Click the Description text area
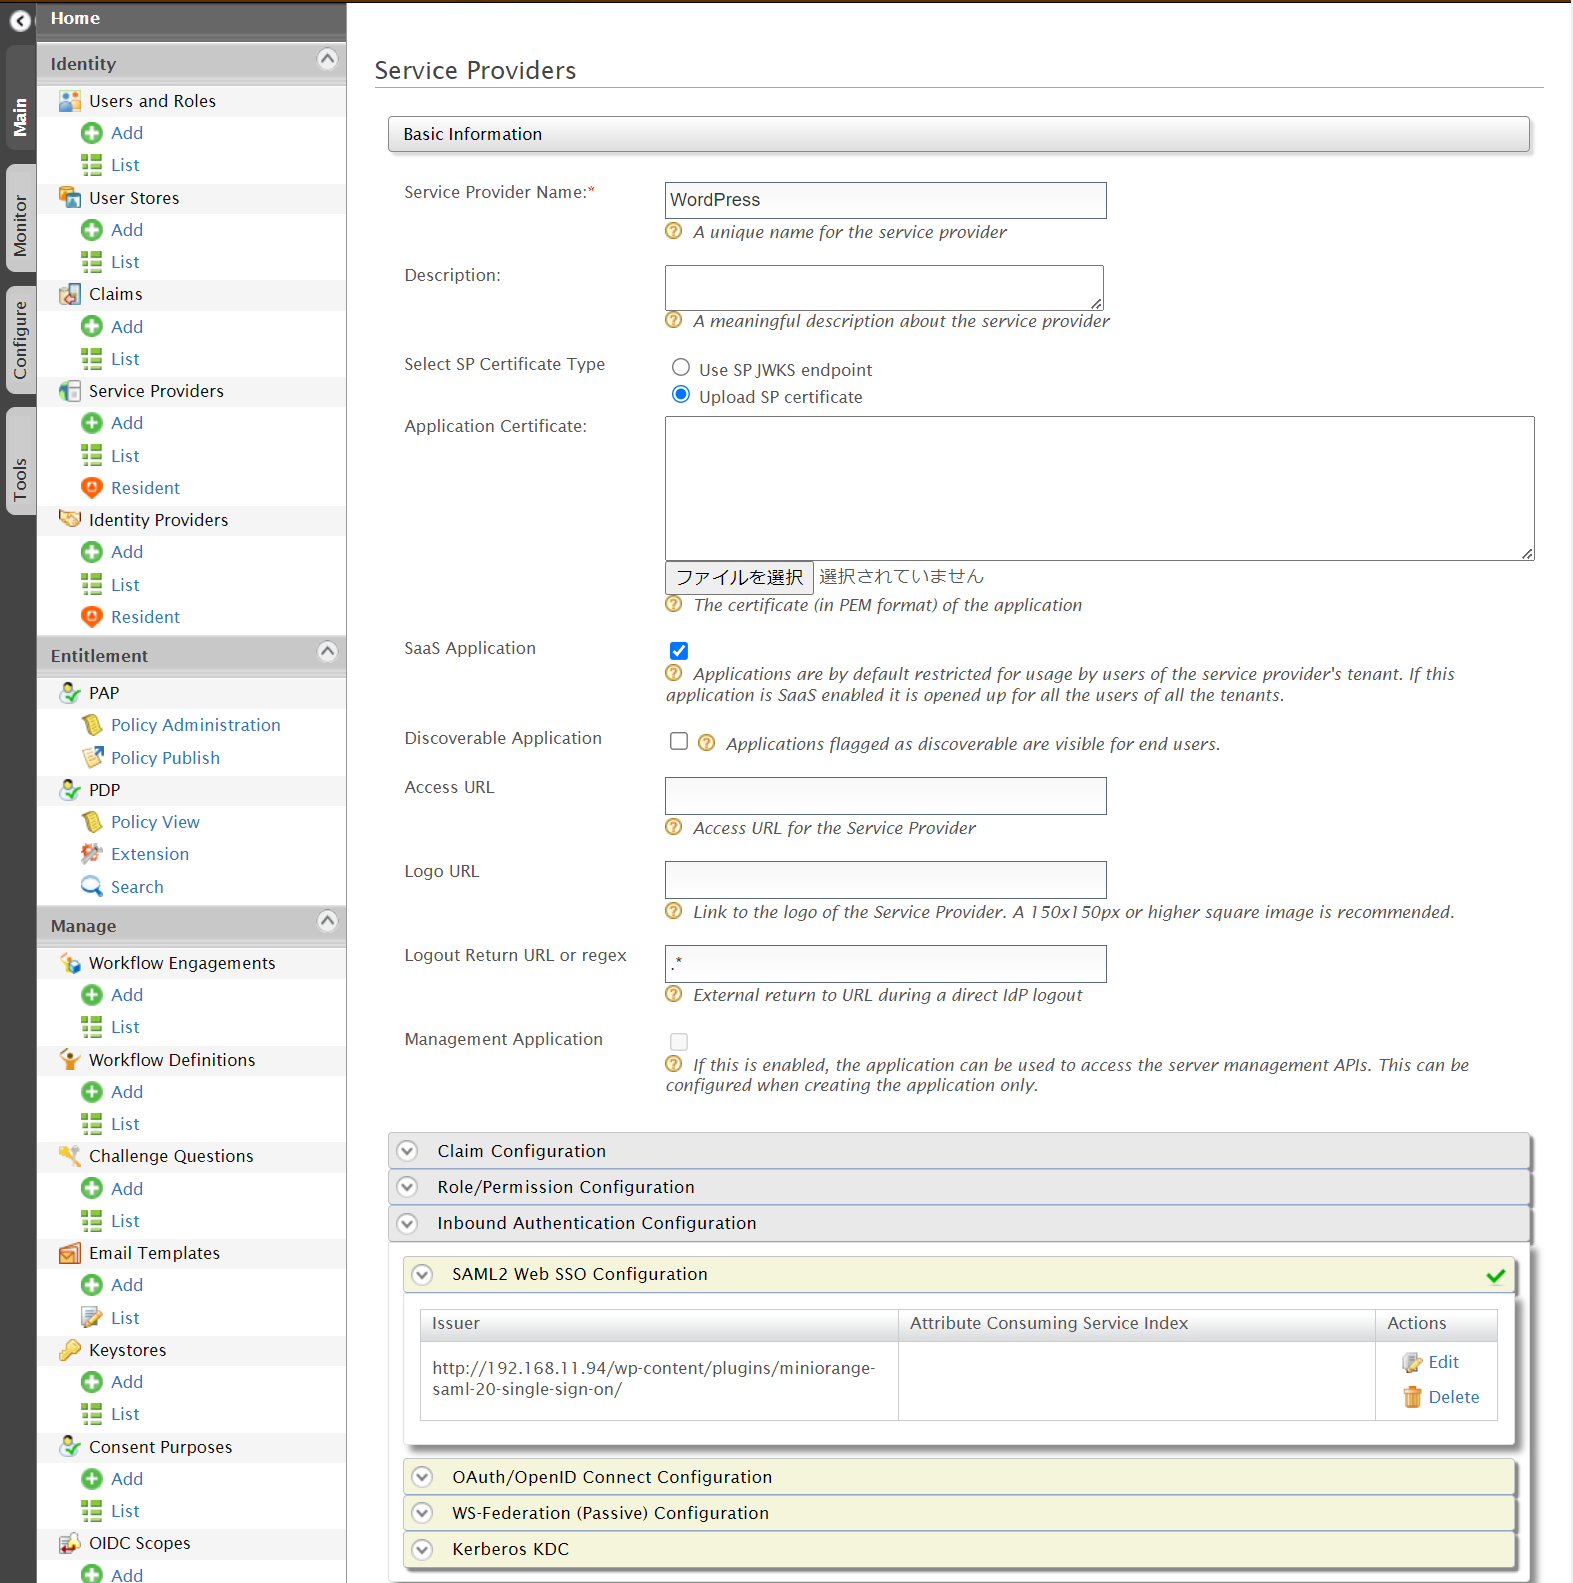This screenshot has height=1583, width=1573. pyautogui.click(x=884, y=288)
